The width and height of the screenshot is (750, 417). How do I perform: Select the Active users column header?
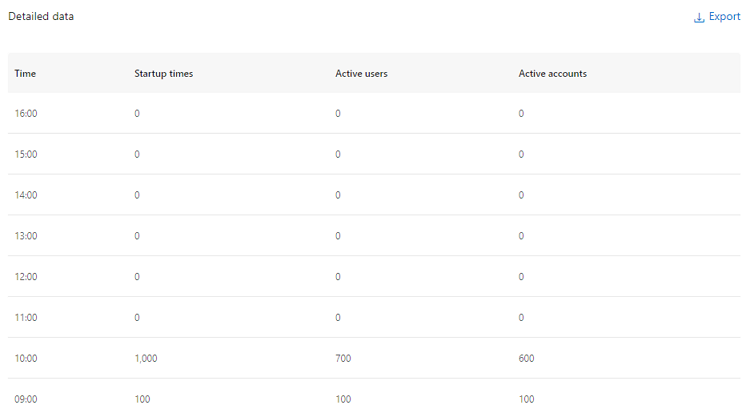point(361,74)
